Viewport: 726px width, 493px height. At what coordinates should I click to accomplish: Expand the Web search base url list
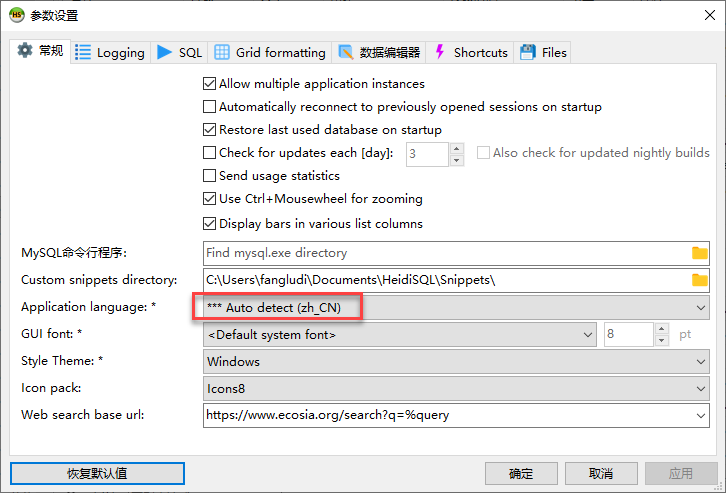click(x=701, y=416)
